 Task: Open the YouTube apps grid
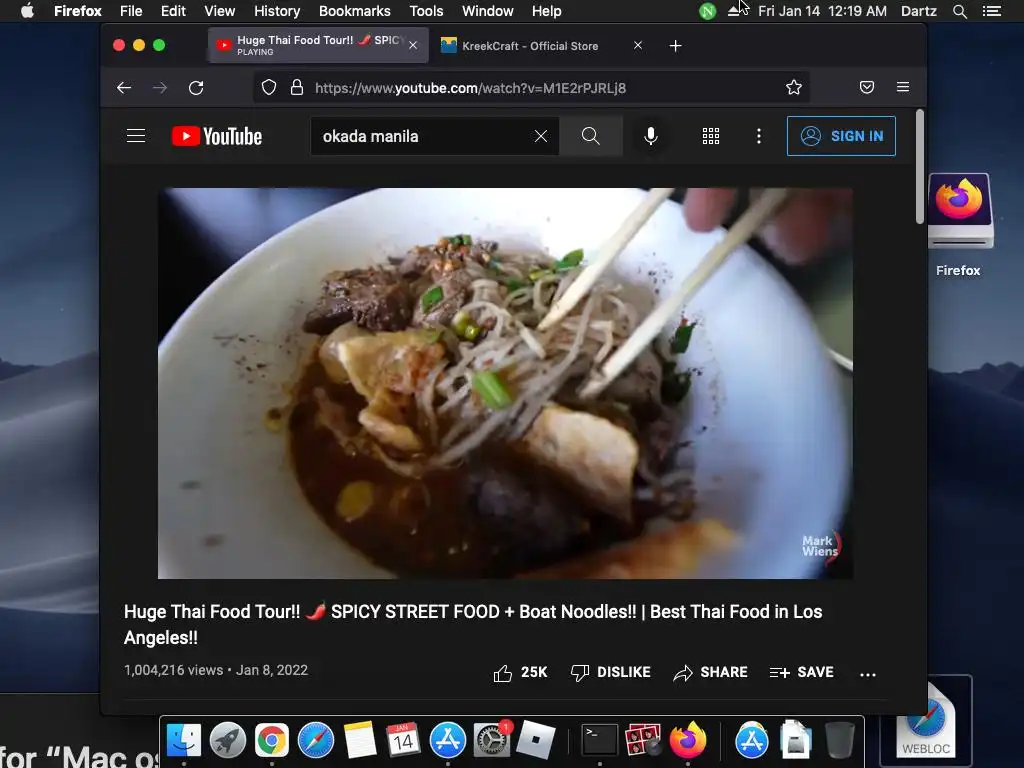click(x=711, y=136)
